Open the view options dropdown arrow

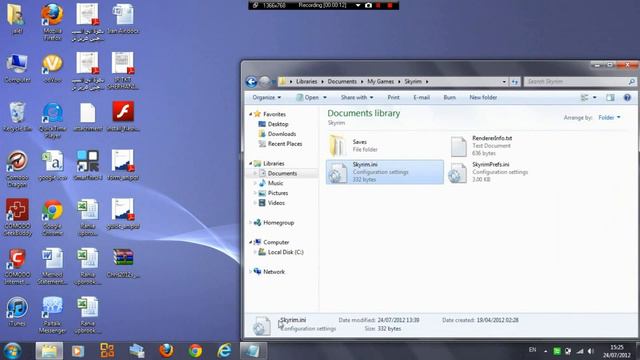[595, 98]
